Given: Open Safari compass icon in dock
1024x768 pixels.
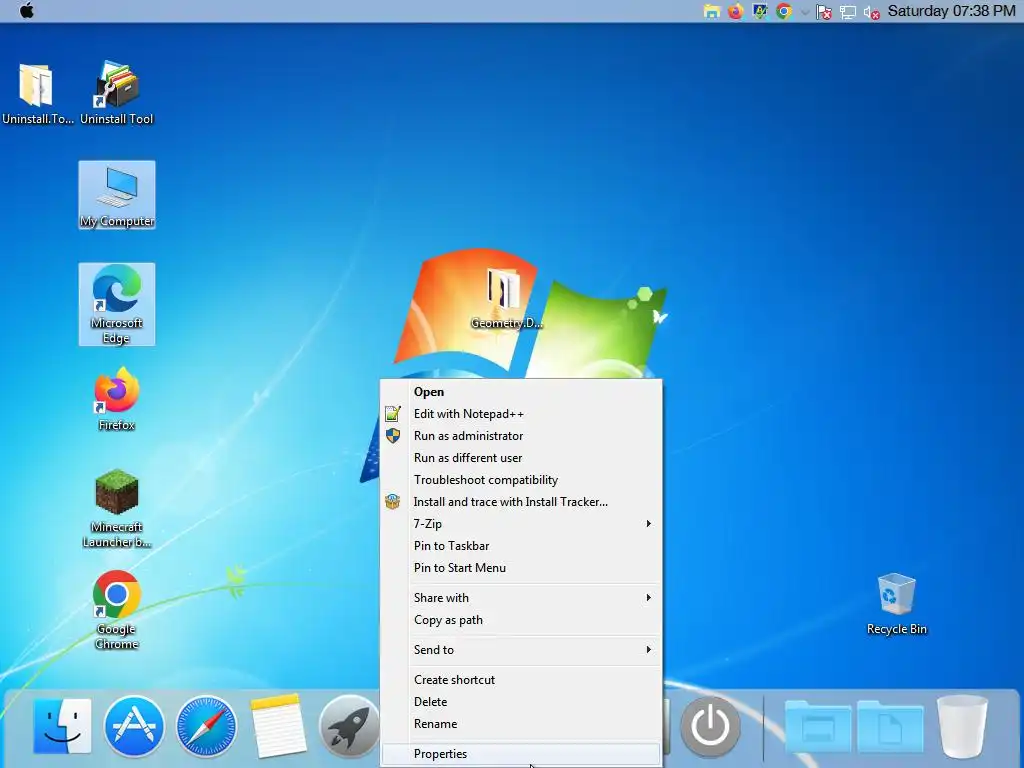Looking at the screenshot, I should click(x=206, y=726).
